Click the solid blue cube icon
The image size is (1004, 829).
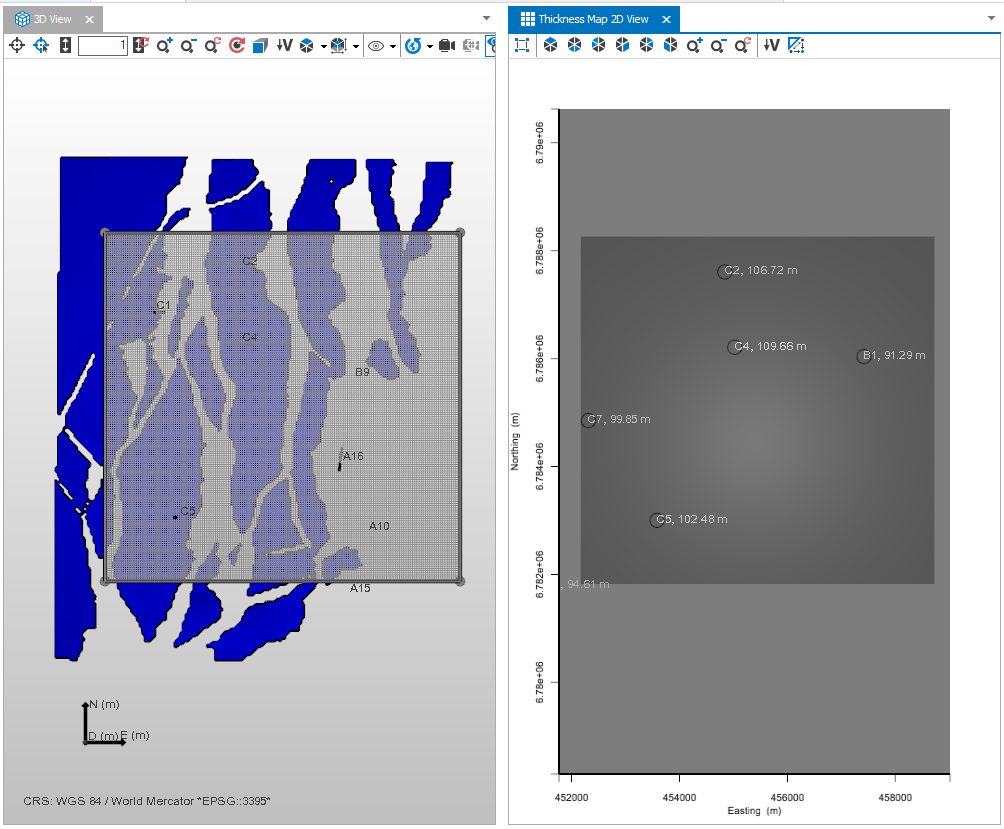click(260, 45)
